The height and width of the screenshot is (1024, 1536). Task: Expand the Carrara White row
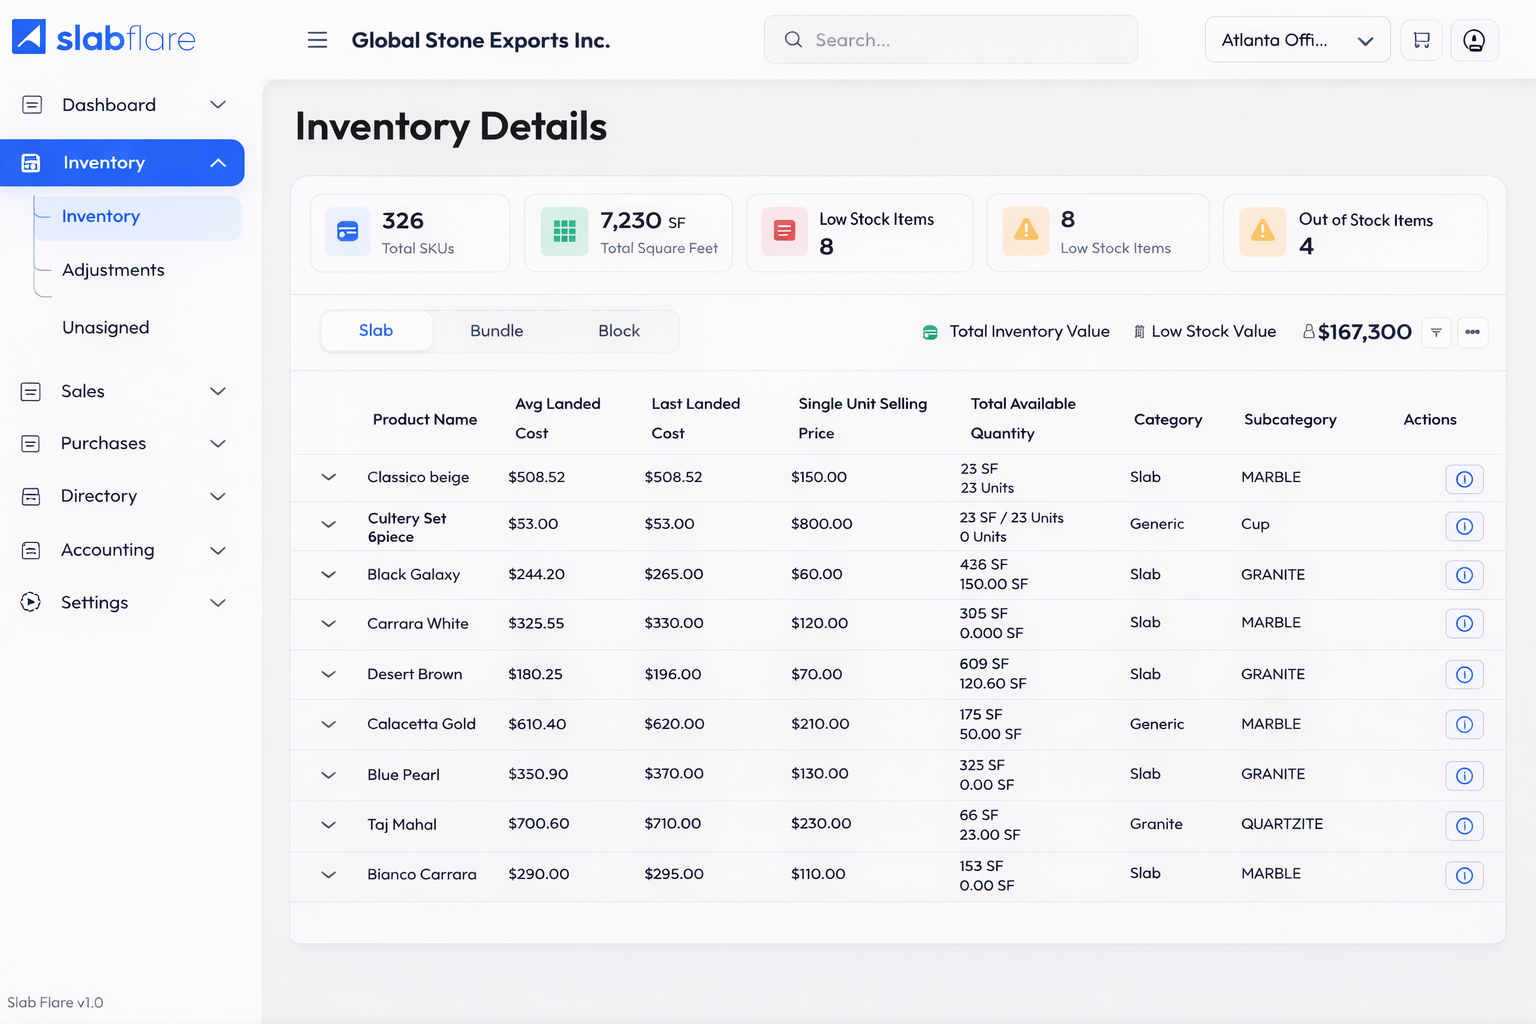328,624
